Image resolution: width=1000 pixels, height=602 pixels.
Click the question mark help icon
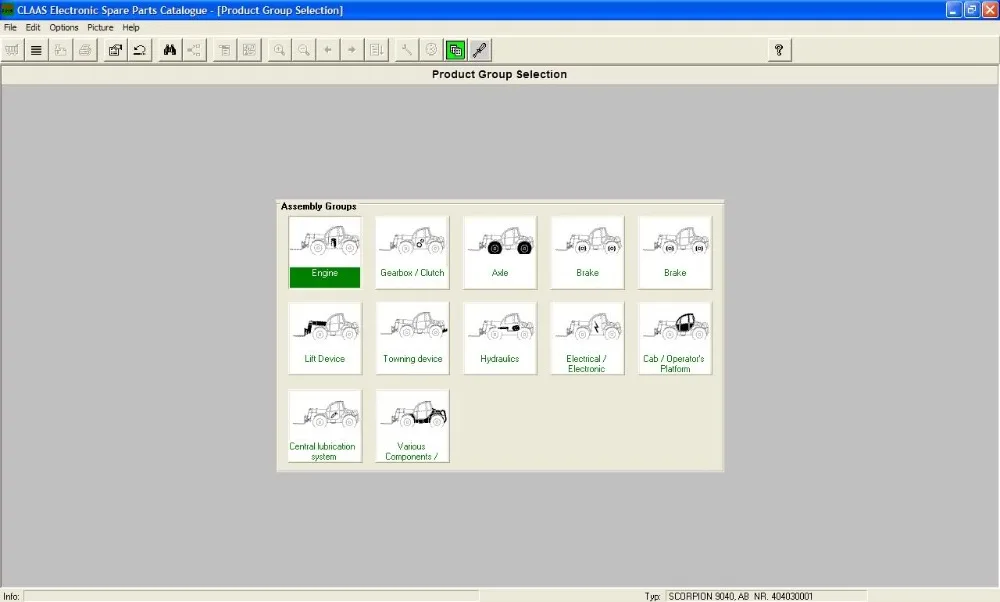click(779, 50)
